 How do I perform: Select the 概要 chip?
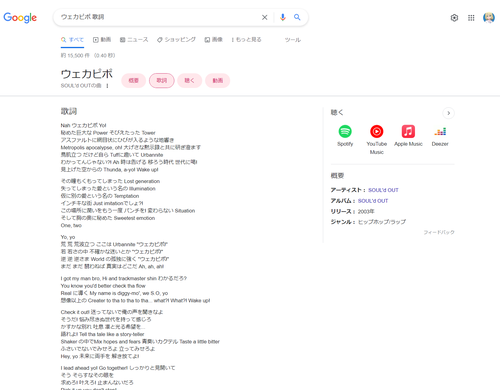[134, 80]
